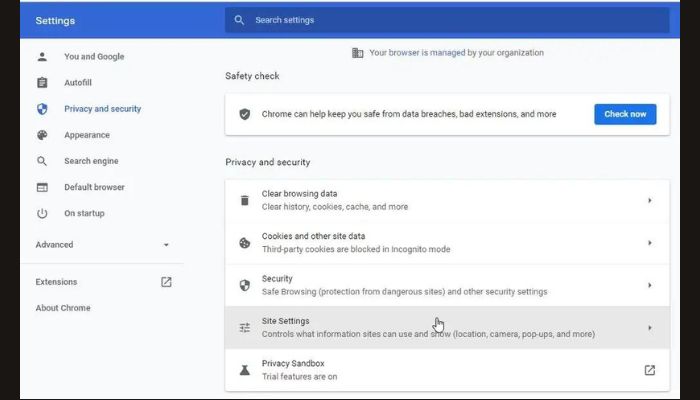The width and height of the screenshot is (700, 400).
Task: Expand Clear browsing data with its chevron
Action: (x=650, y=200)
